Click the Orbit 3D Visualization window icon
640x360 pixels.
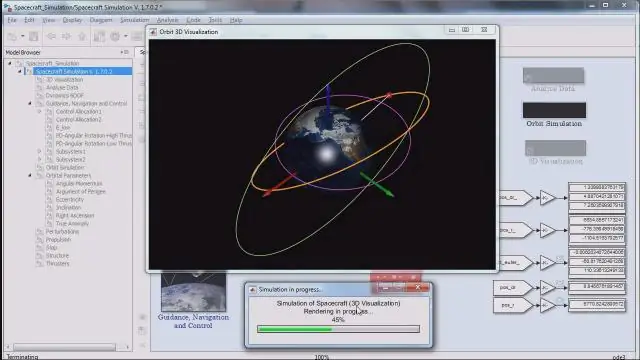153,32
